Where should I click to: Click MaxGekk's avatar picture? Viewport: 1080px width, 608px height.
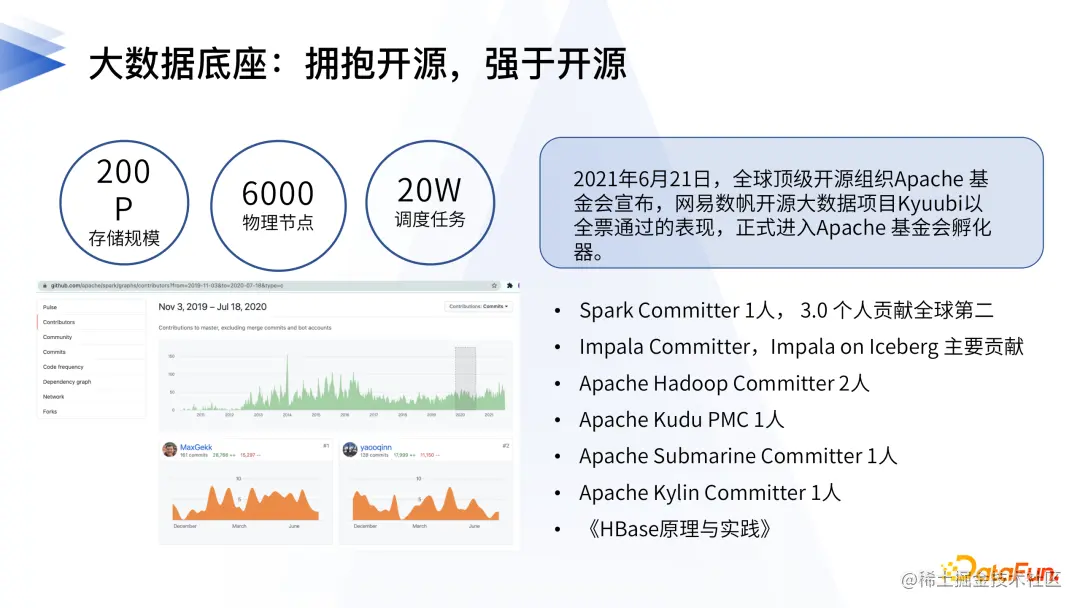coord(169,450)
